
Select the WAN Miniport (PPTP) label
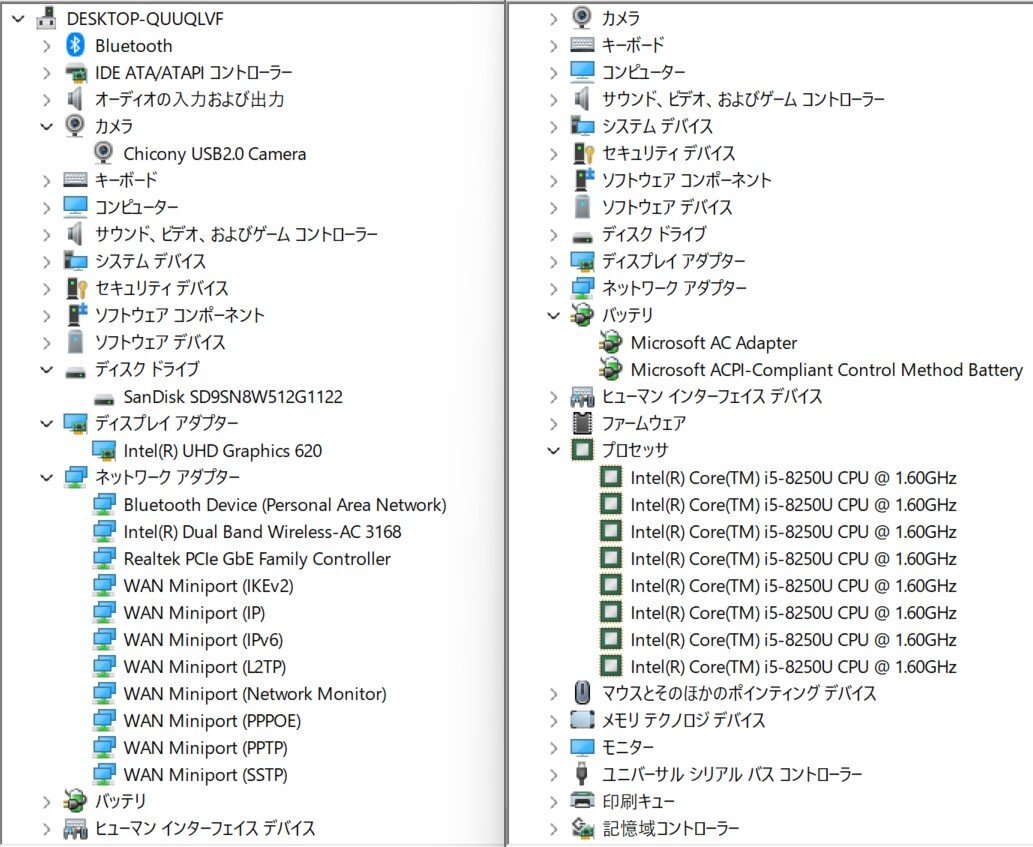click(206, 748)
